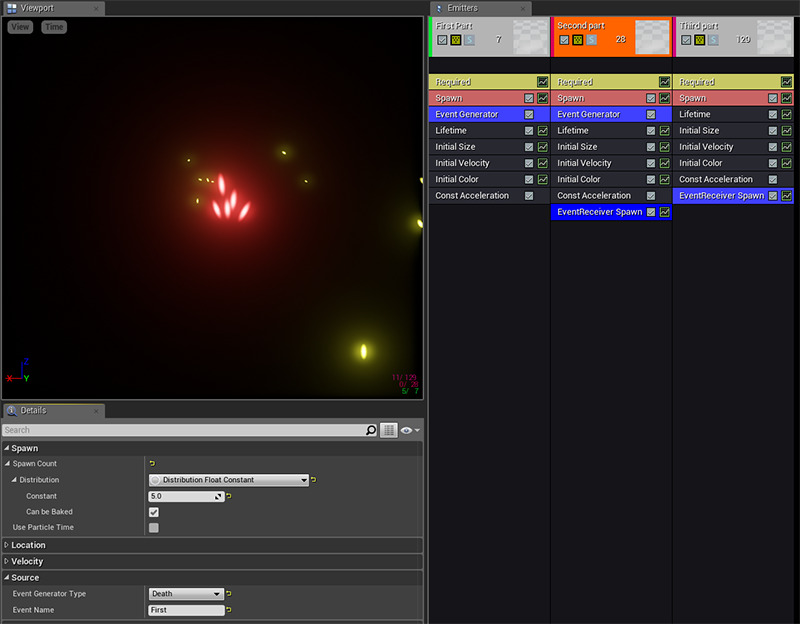Image resolution: width=800 pixels, height=624 pixels.
Task: Open Distribution Float Constant dropdown
Action: (228, 480)
